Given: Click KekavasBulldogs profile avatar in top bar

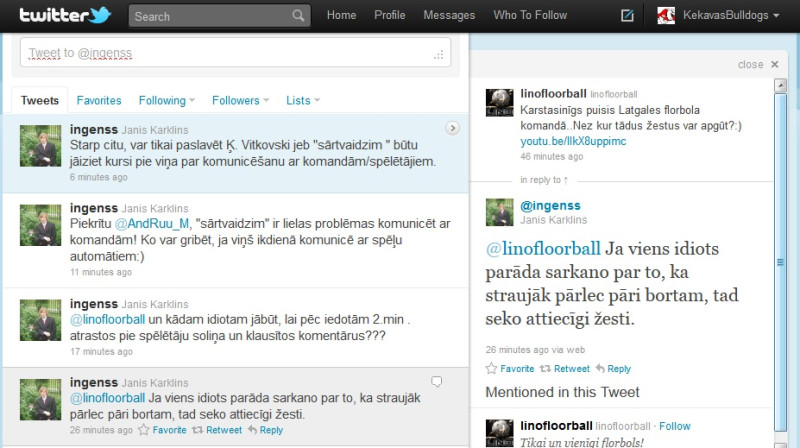Looking at the screenshot, I should (x=666, y=16).
